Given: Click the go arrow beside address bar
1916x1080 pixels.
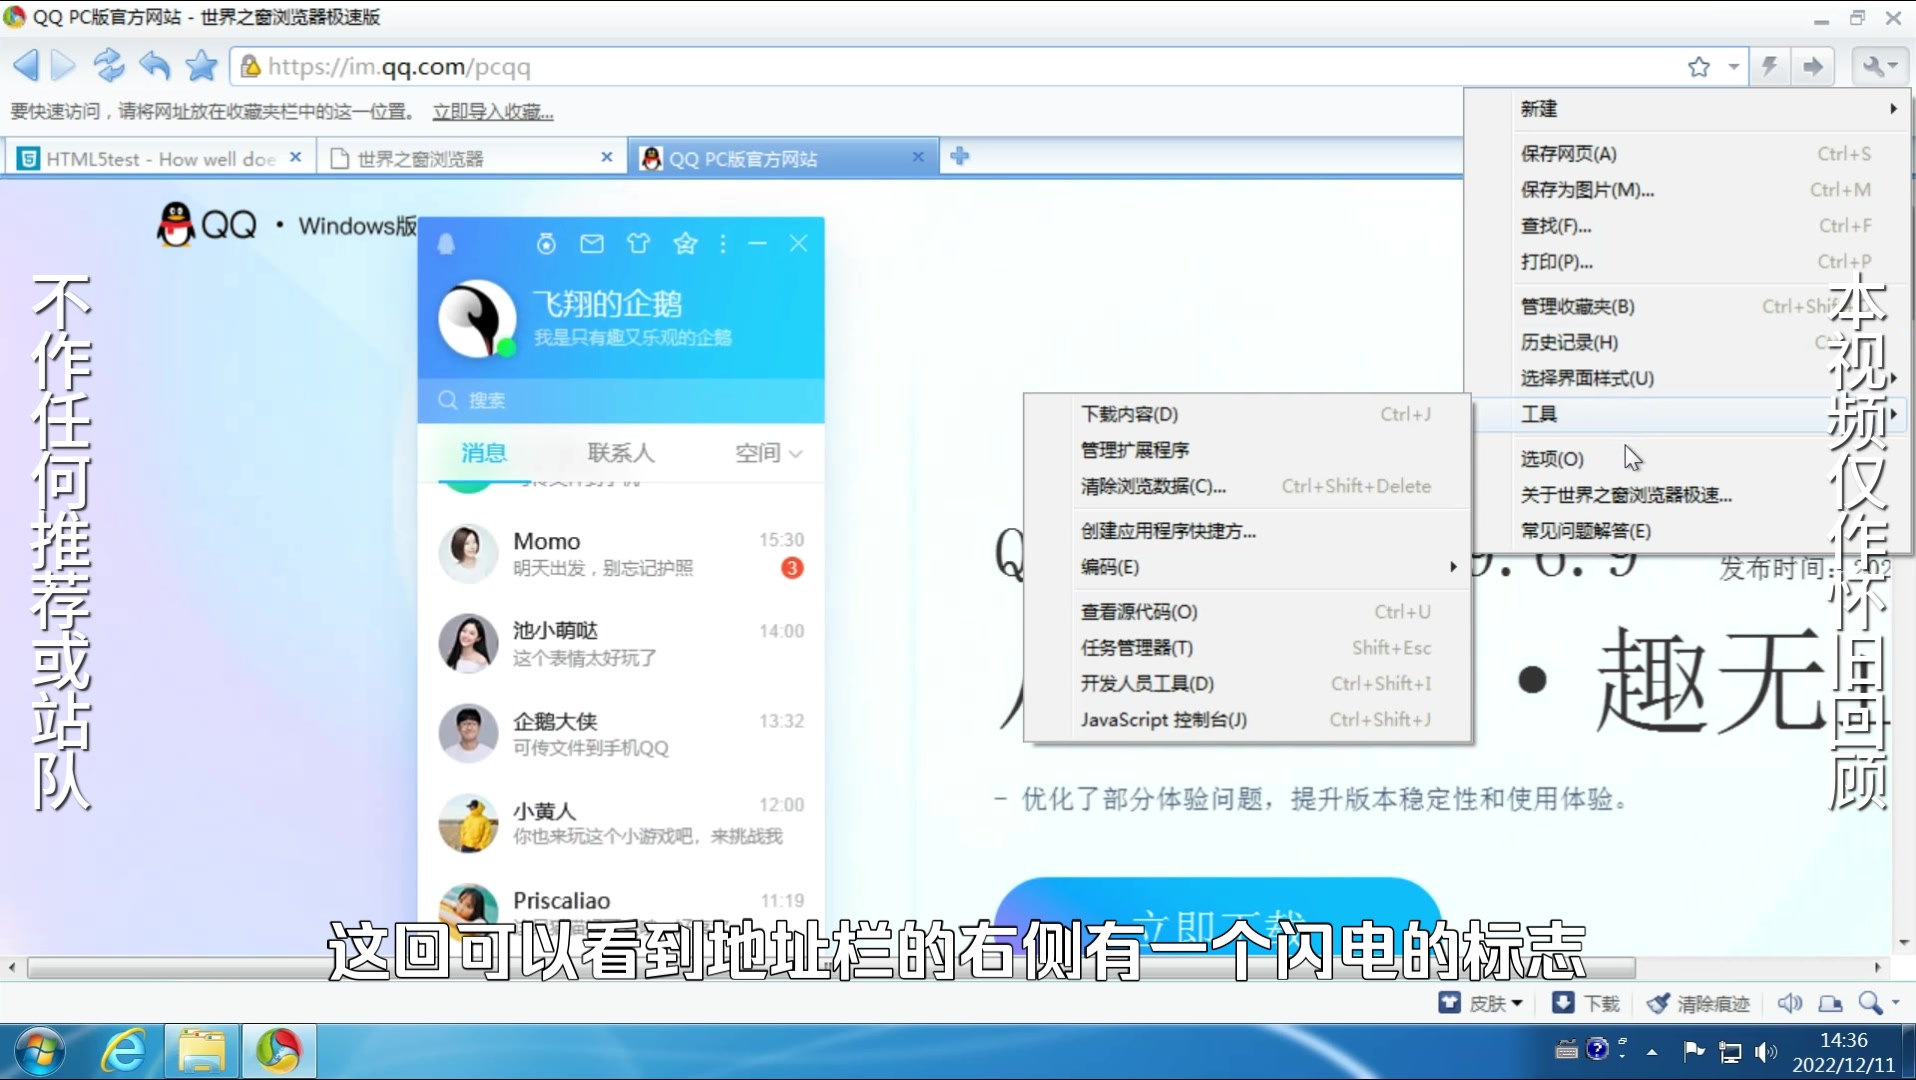Looking at the screenshot, I should [1812, 67].
